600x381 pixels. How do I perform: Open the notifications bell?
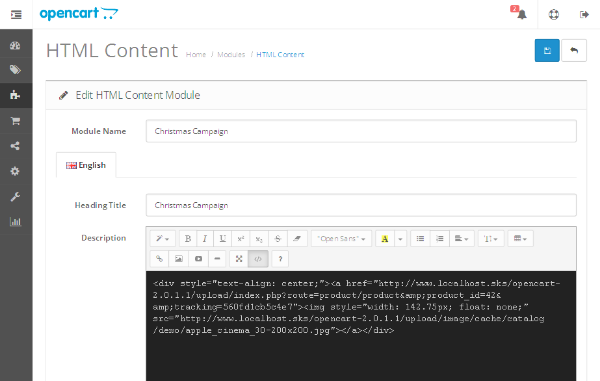(x=521, y=14)
